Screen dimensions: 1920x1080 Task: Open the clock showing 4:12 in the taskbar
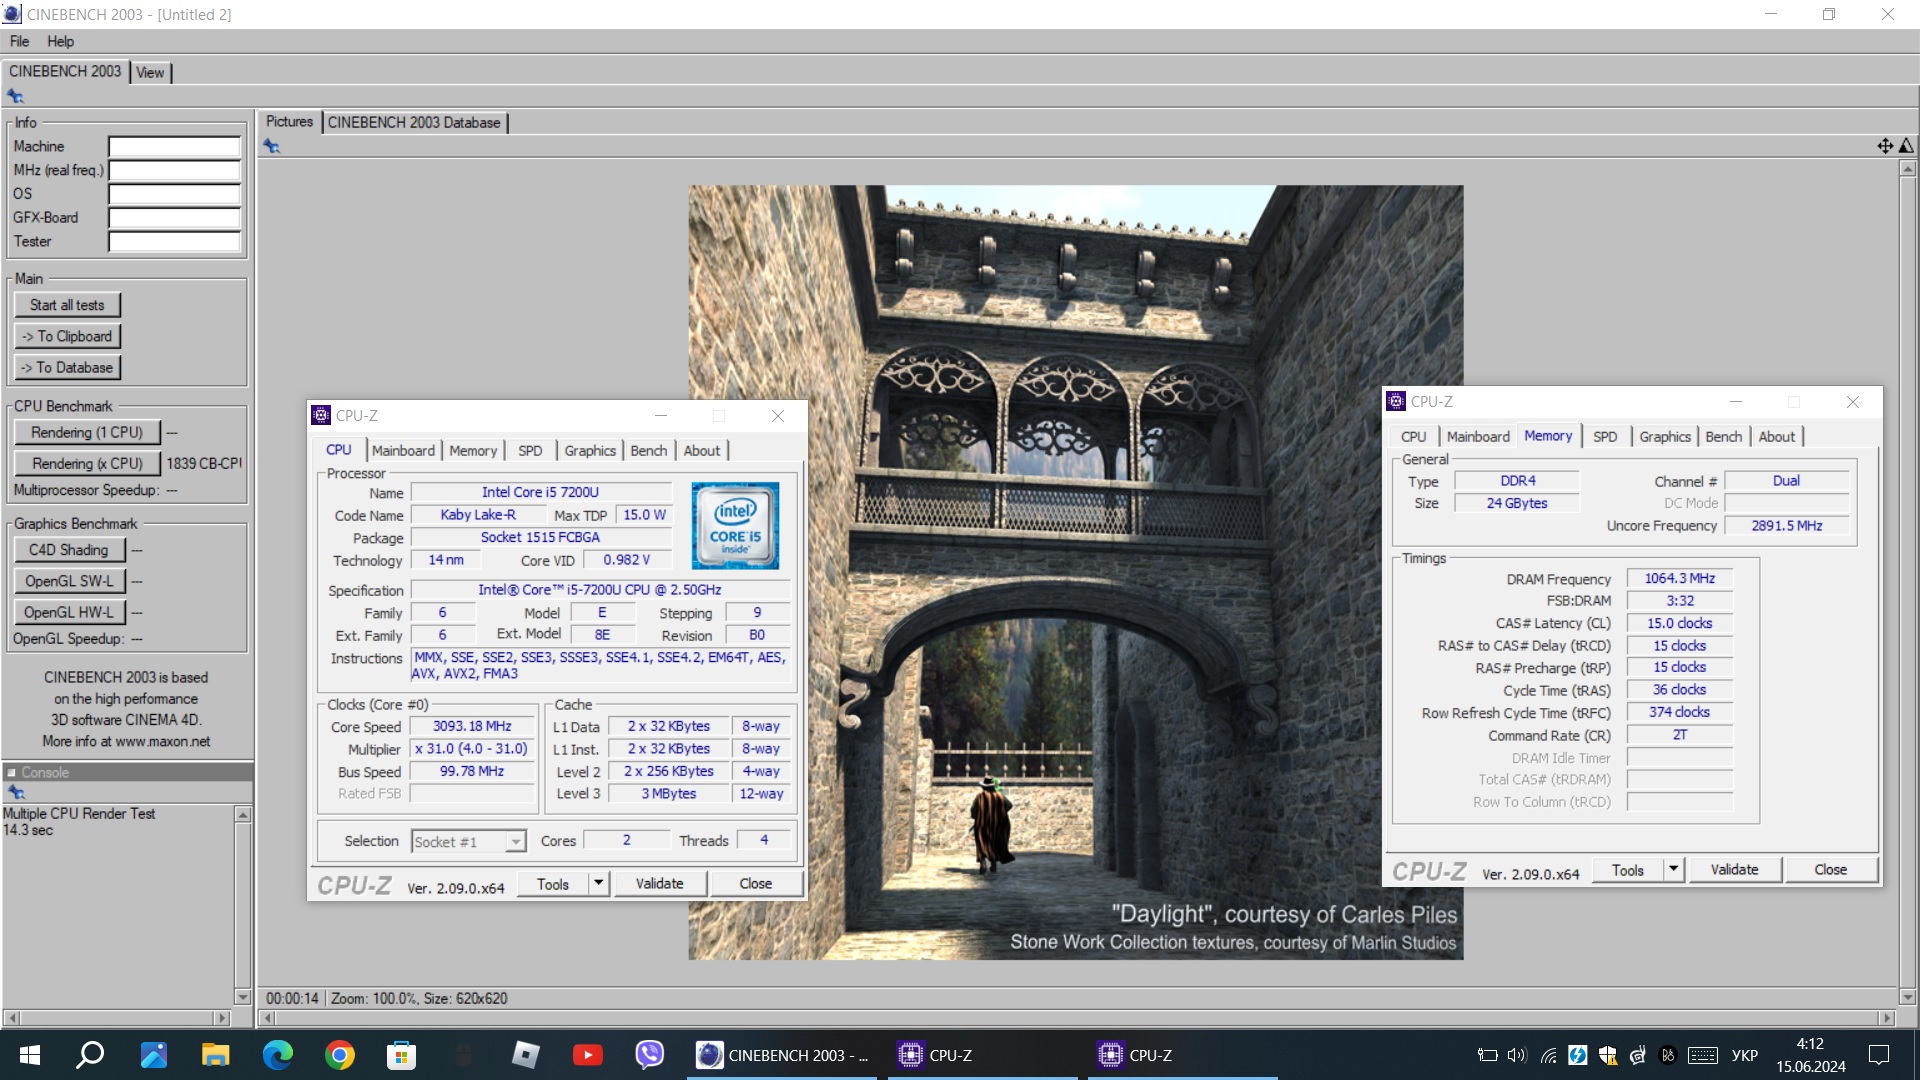(1810, 1055)
